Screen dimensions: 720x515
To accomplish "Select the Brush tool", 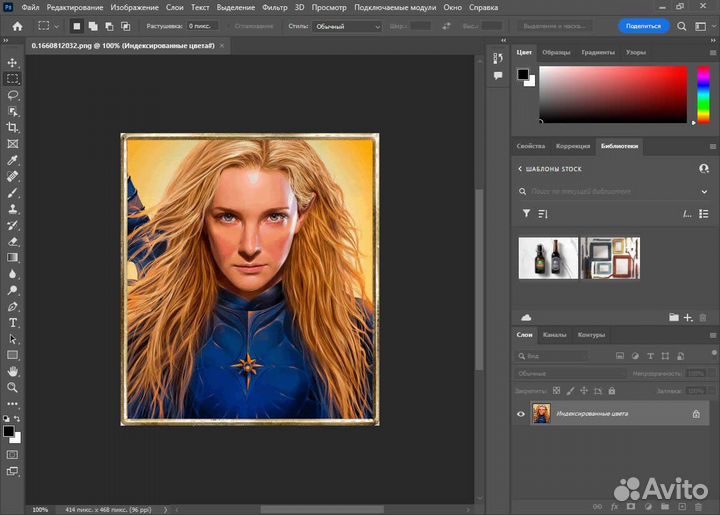I will (x=12, y=192).
